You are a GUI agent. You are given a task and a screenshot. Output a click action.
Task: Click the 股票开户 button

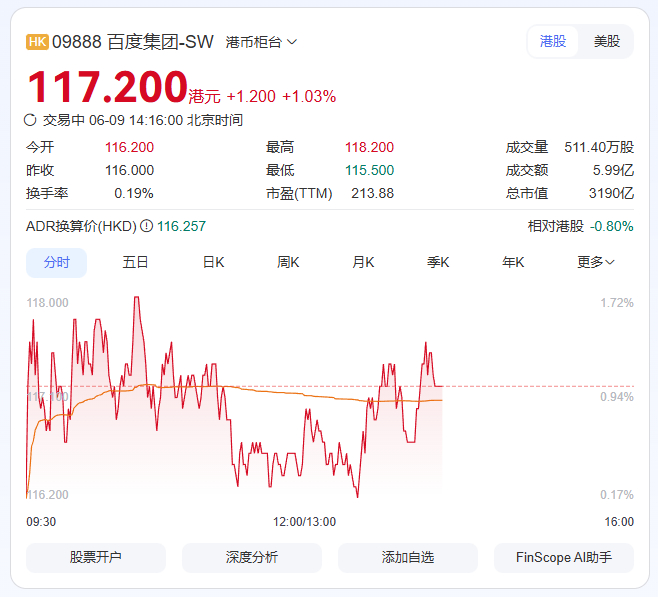[x=96, y=558]
